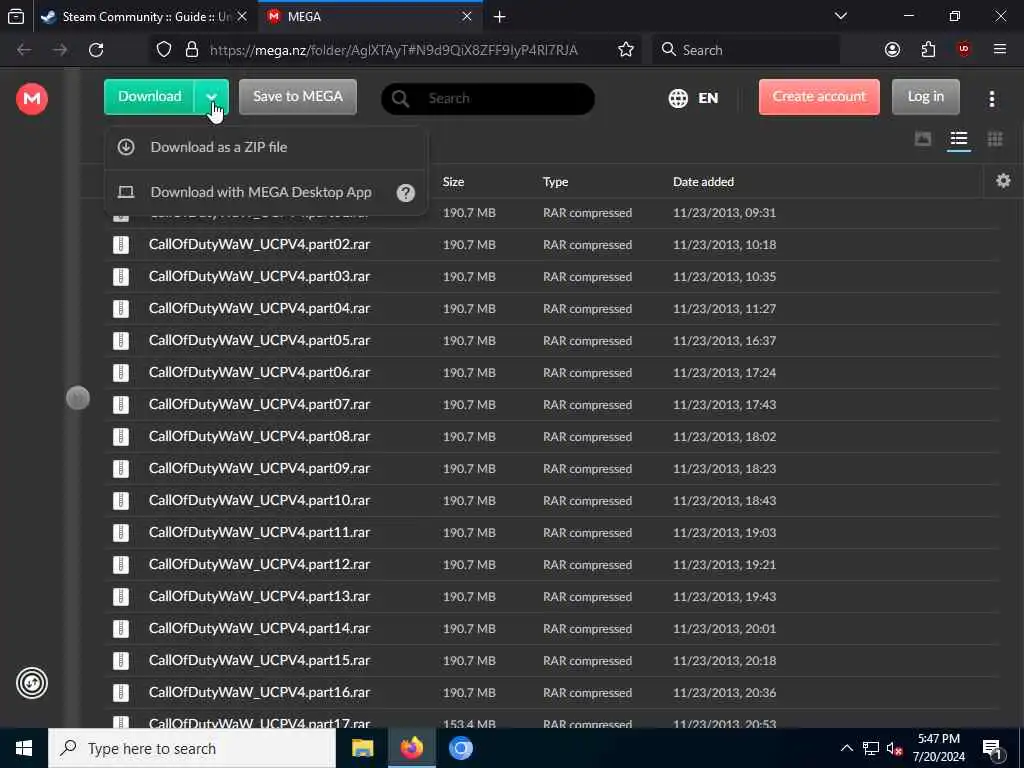Click archive icon of part16.rar

121,692
